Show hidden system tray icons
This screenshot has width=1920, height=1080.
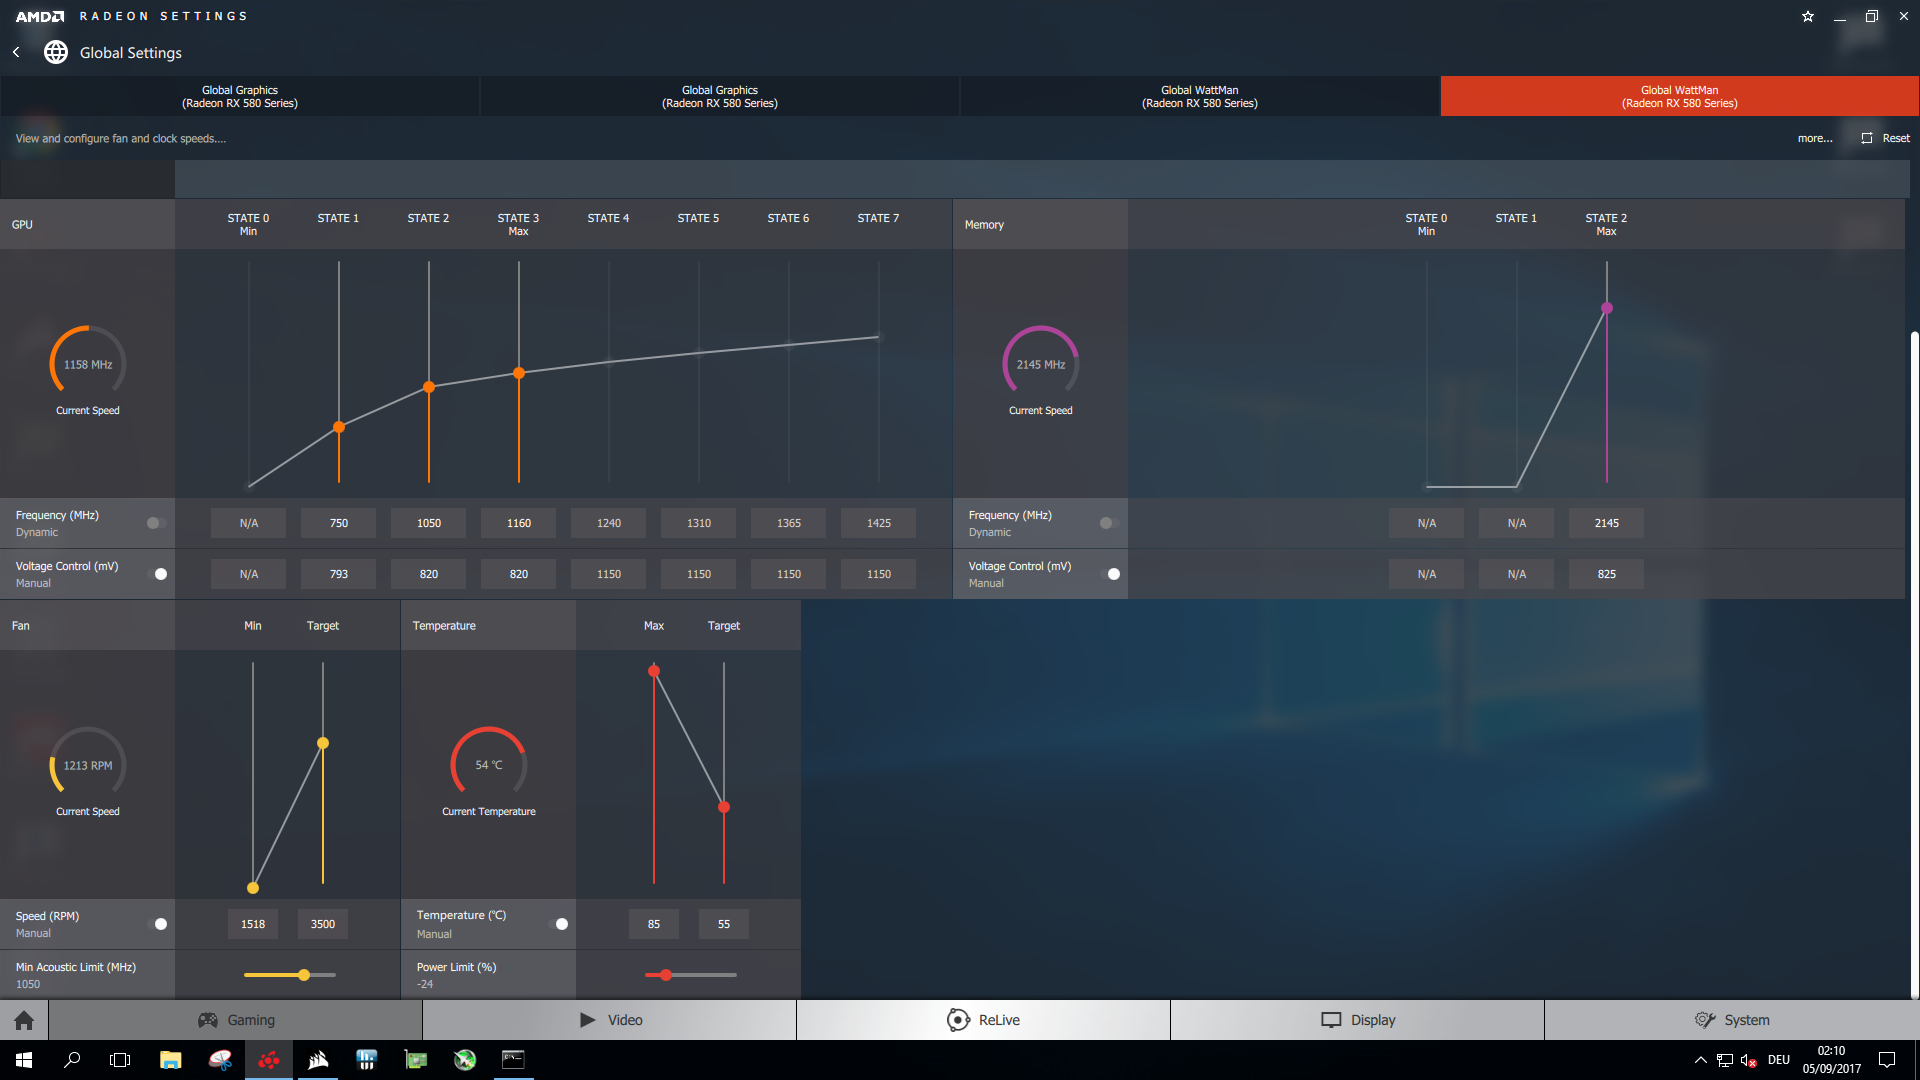[x=1701, y=1060]
